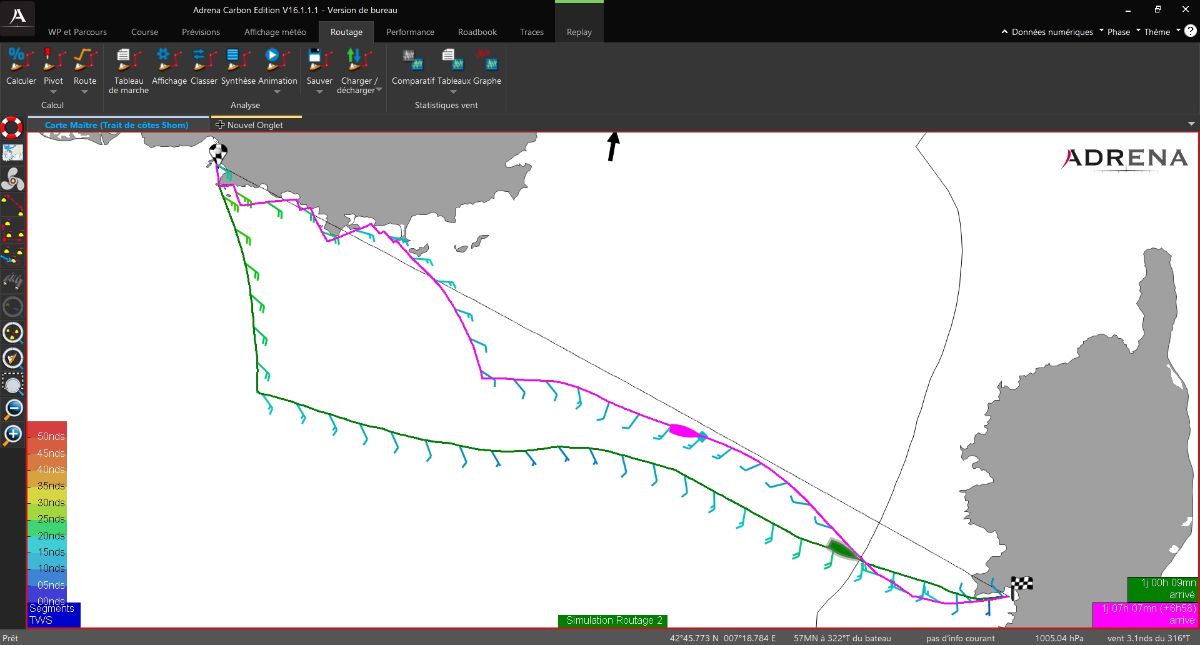Expand the Pivot dropdown arrow
The width and height of the screenshot is (1200, 645).
click(x=53, y=91)
